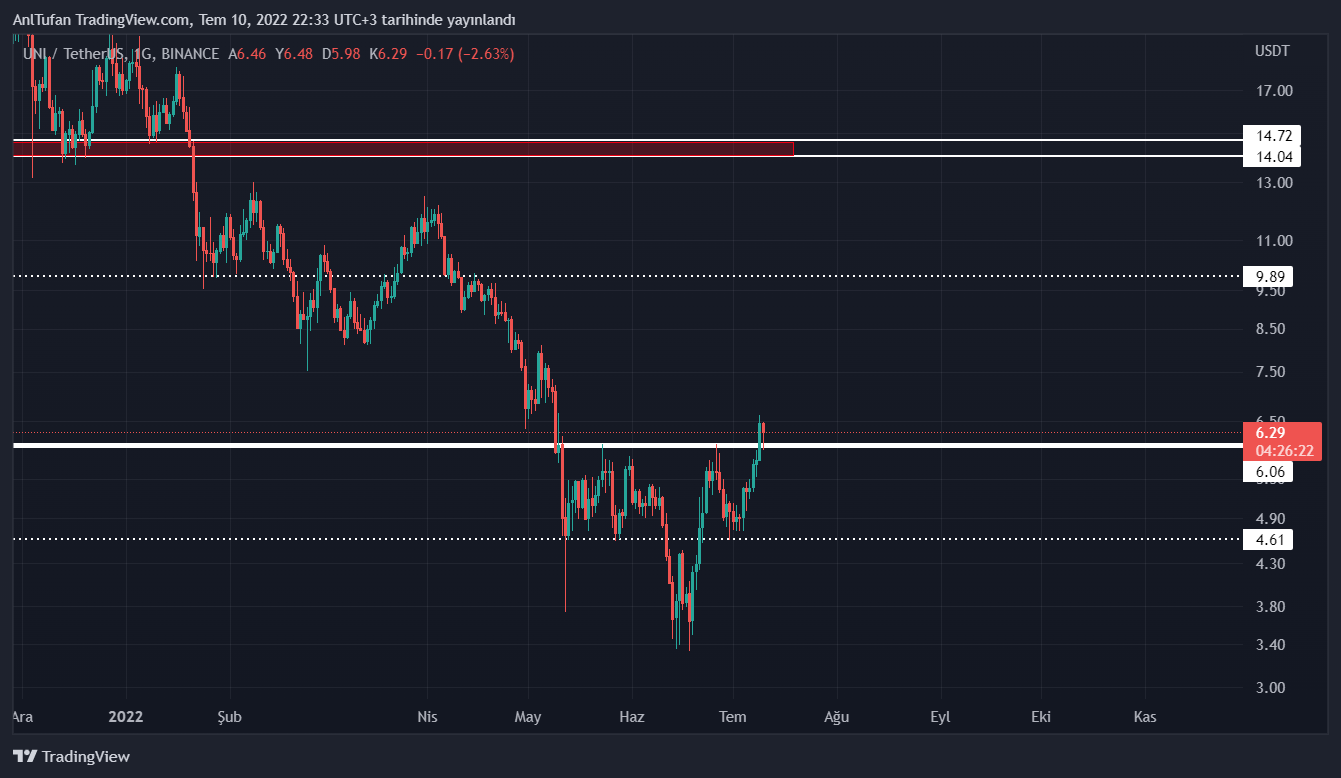Click the USDT currency label
The image size is (1341, 778).
click(x=1272, y=51)
